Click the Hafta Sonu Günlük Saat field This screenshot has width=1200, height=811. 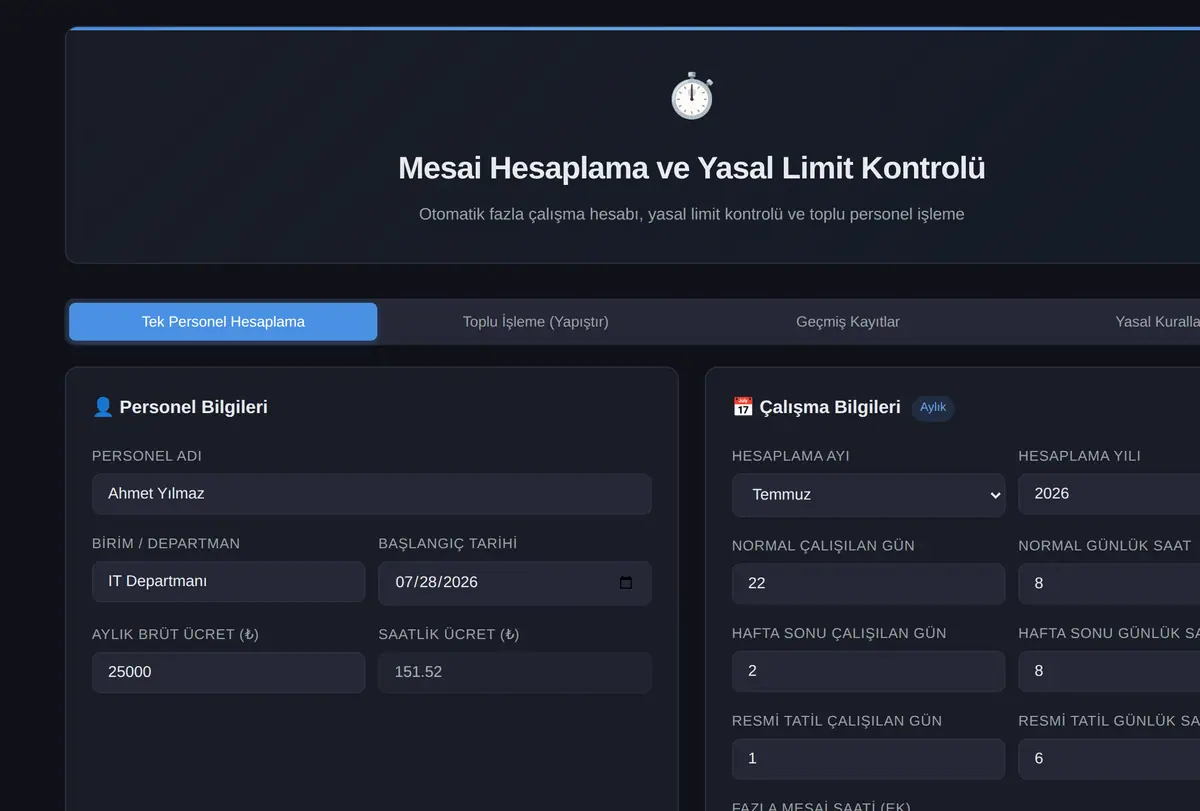point(1109,671)
